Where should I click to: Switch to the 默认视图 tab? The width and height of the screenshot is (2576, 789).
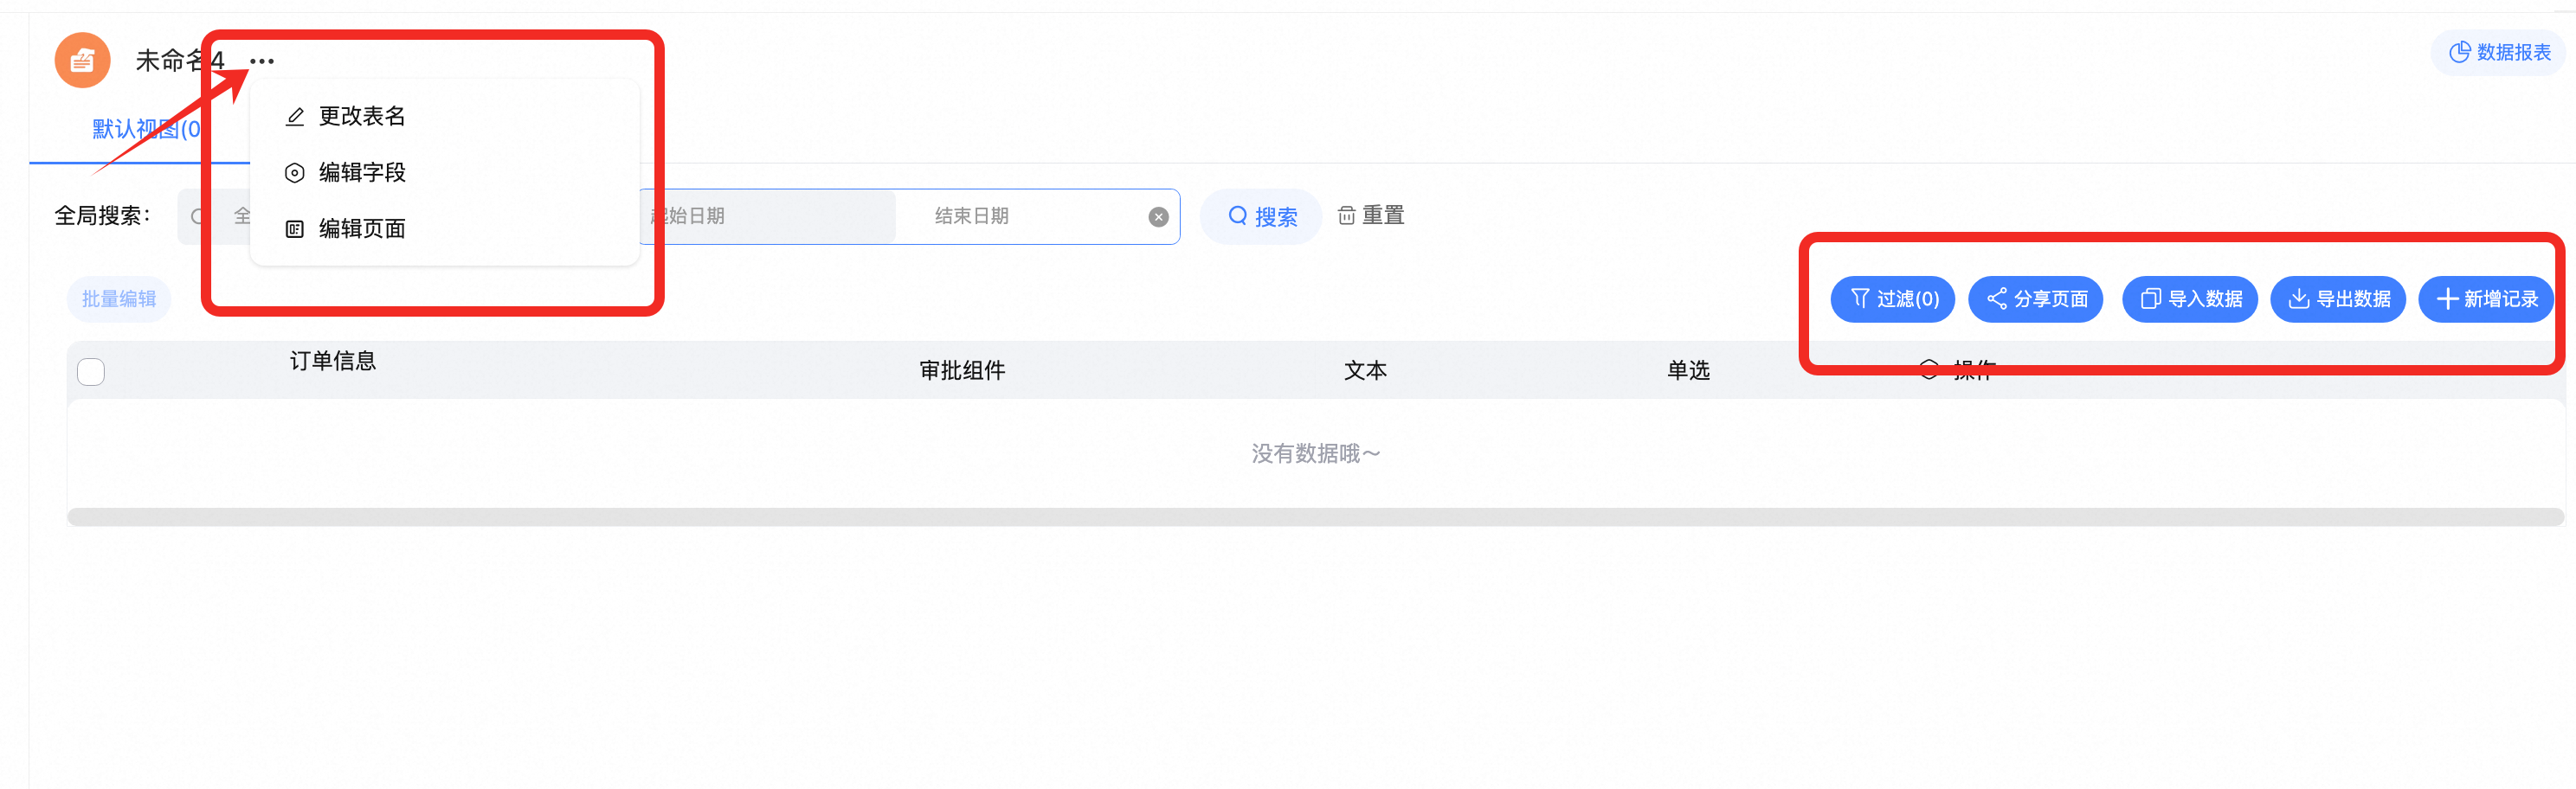tap(146, 129)
